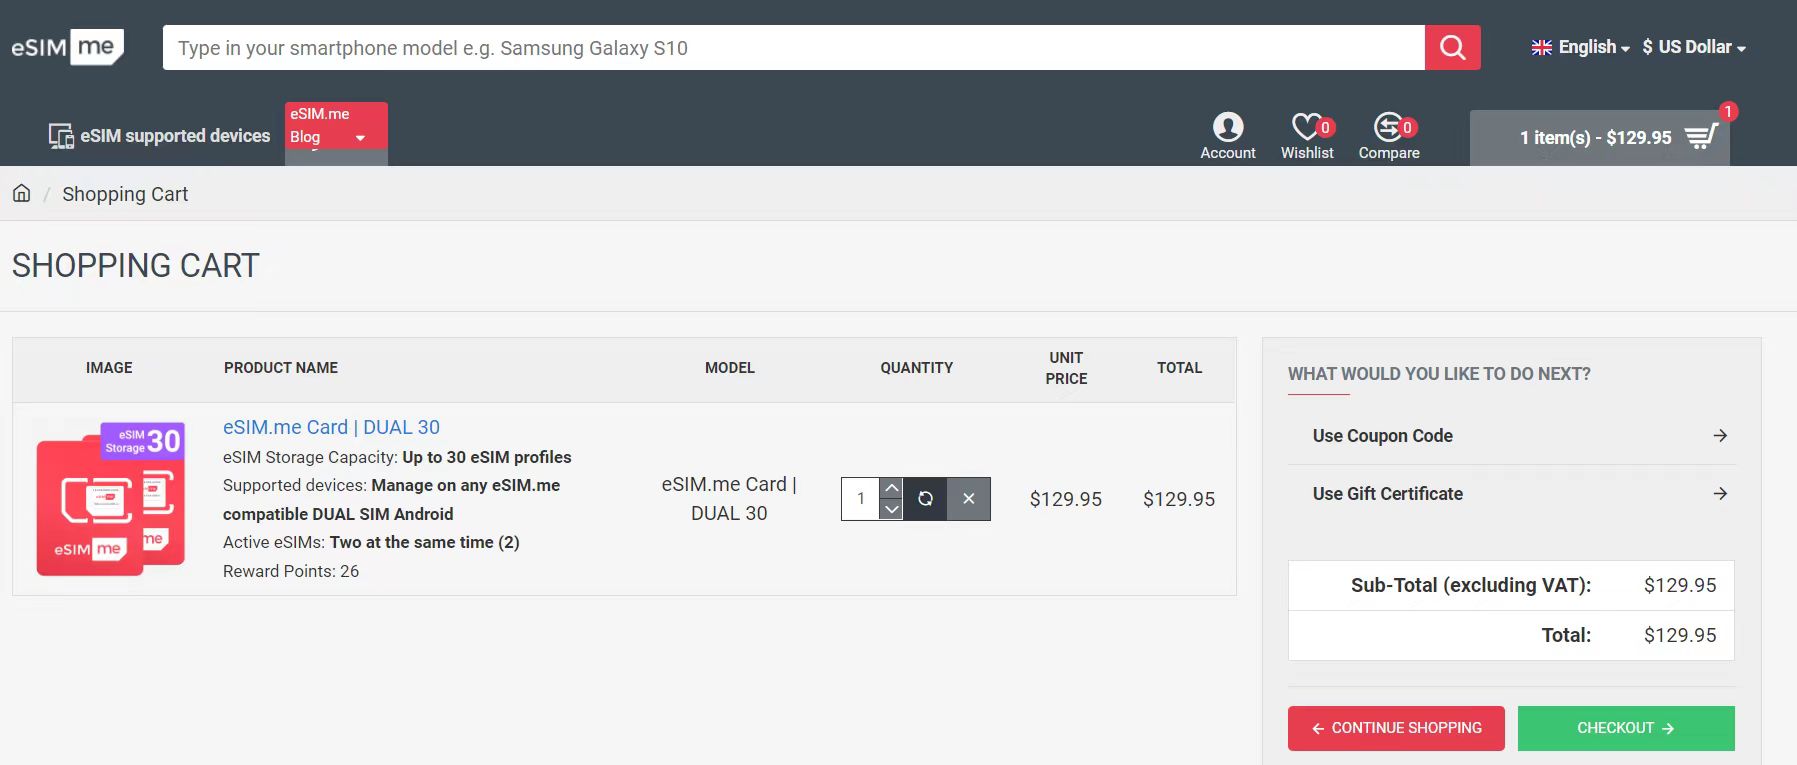Open the Compare arrows icon
Viewport: 1797px width, 765px height.
pos(1388,128)
